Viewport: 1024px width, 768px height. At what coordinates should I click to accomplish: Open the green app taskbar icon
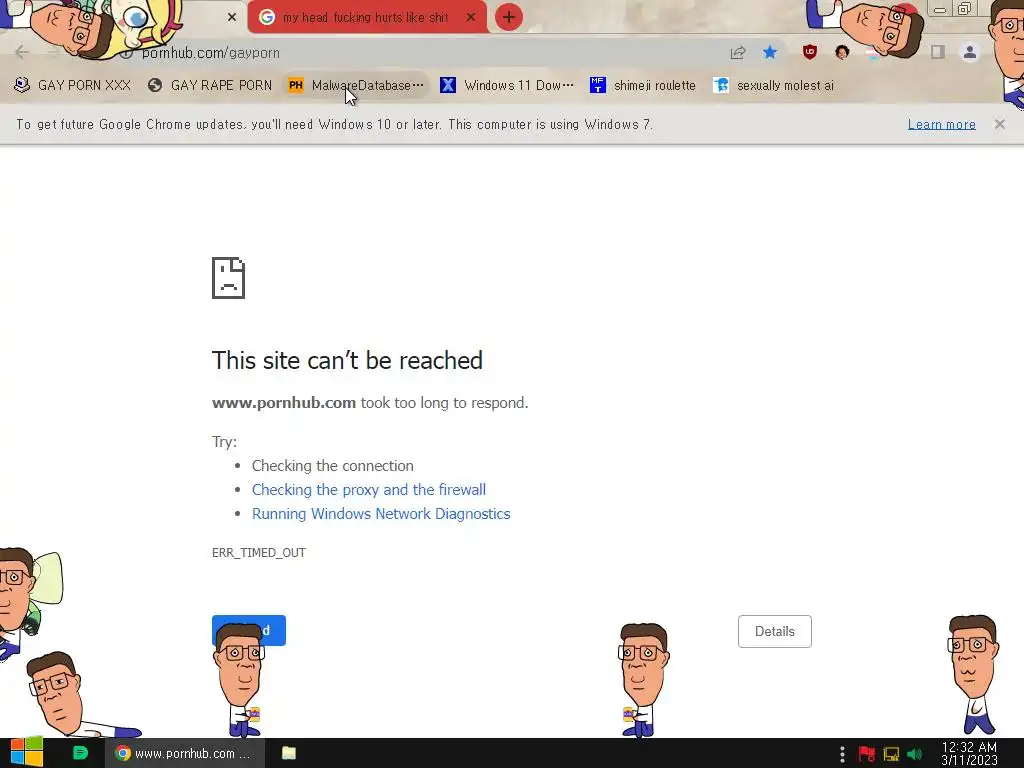click(x=80, y=753)
